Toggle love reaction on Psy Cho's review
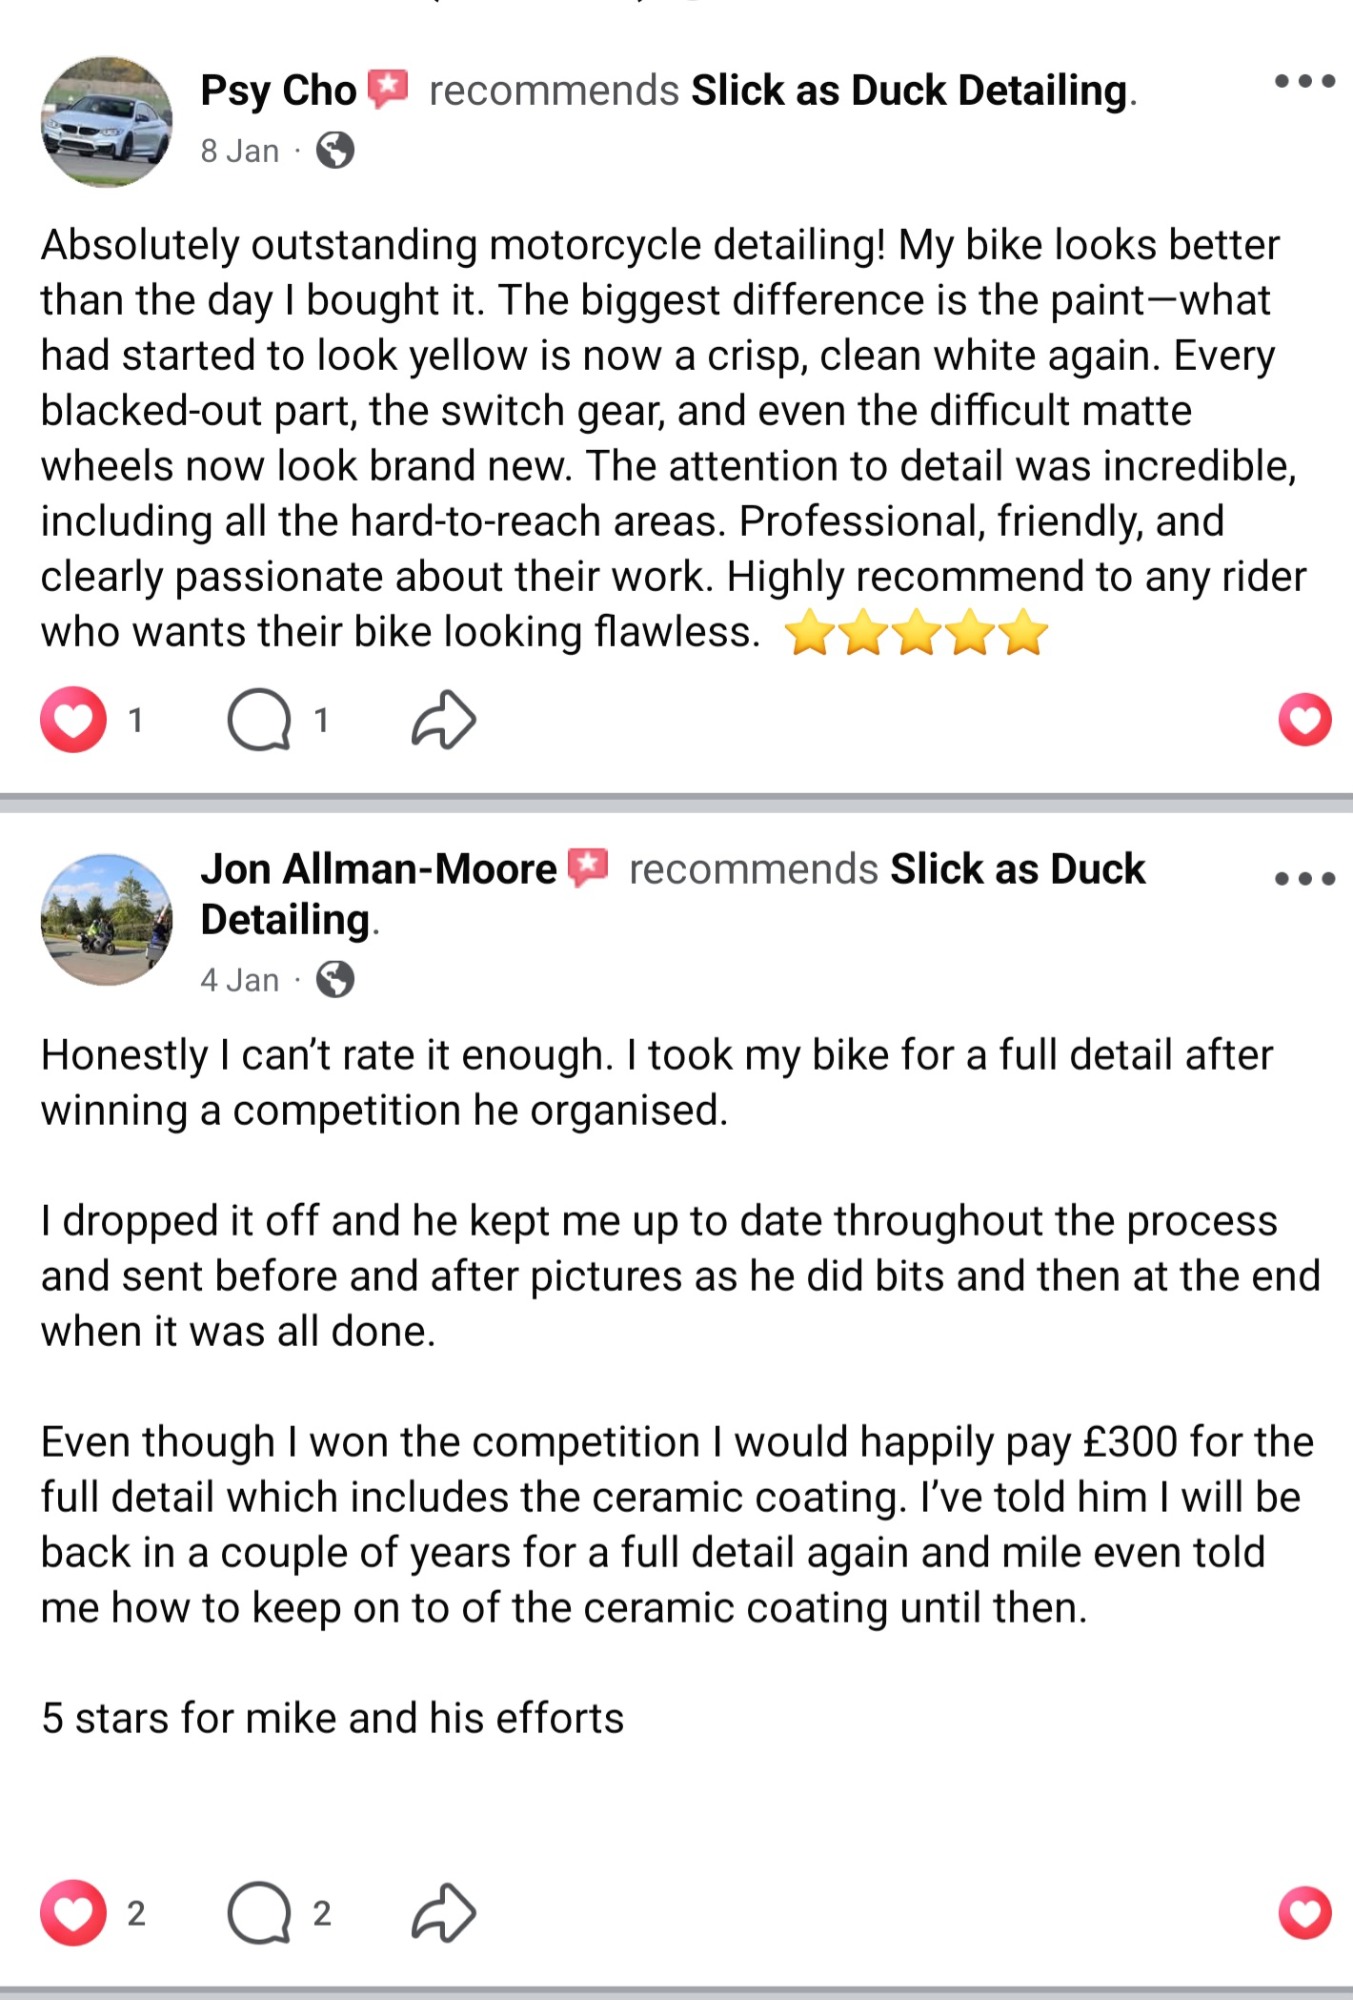Viewport: 1353px width, 2000px height. pyautogui.click(x=73, y=720)
